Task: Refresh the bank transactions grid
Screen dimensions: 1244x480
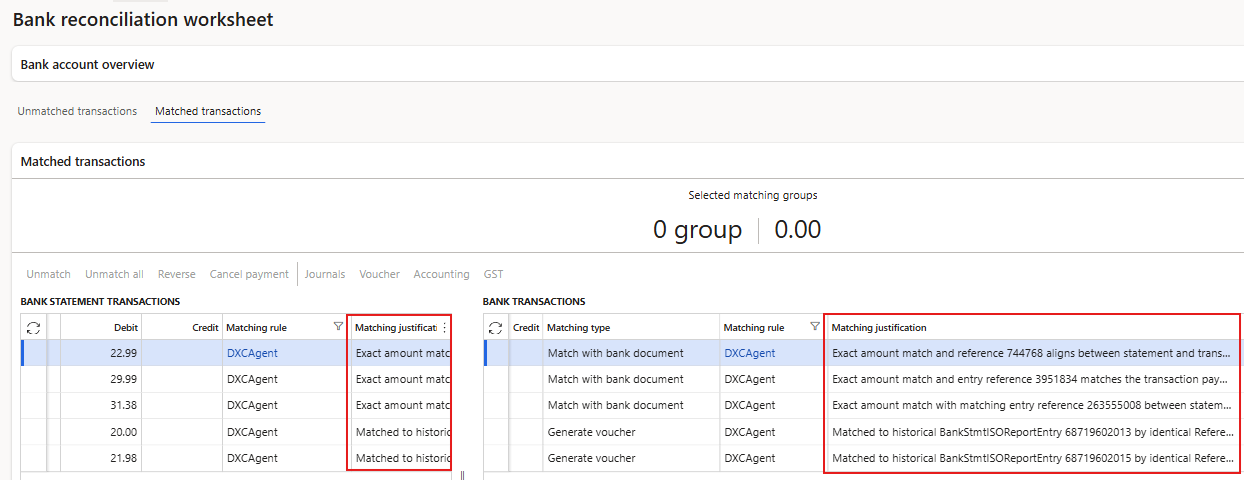Action: pyautogui.click(x=495, y=327)
